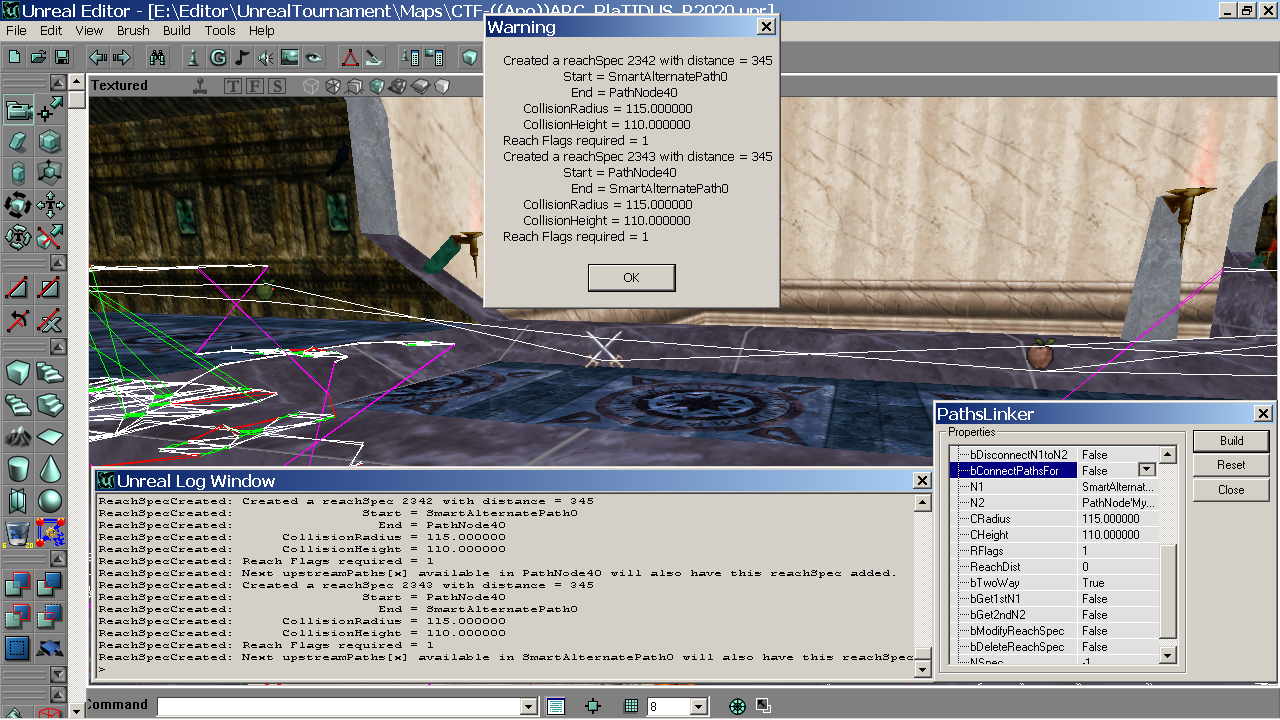1280x720 pixels.
Task: Open the Edit menu
Action: 51,31
